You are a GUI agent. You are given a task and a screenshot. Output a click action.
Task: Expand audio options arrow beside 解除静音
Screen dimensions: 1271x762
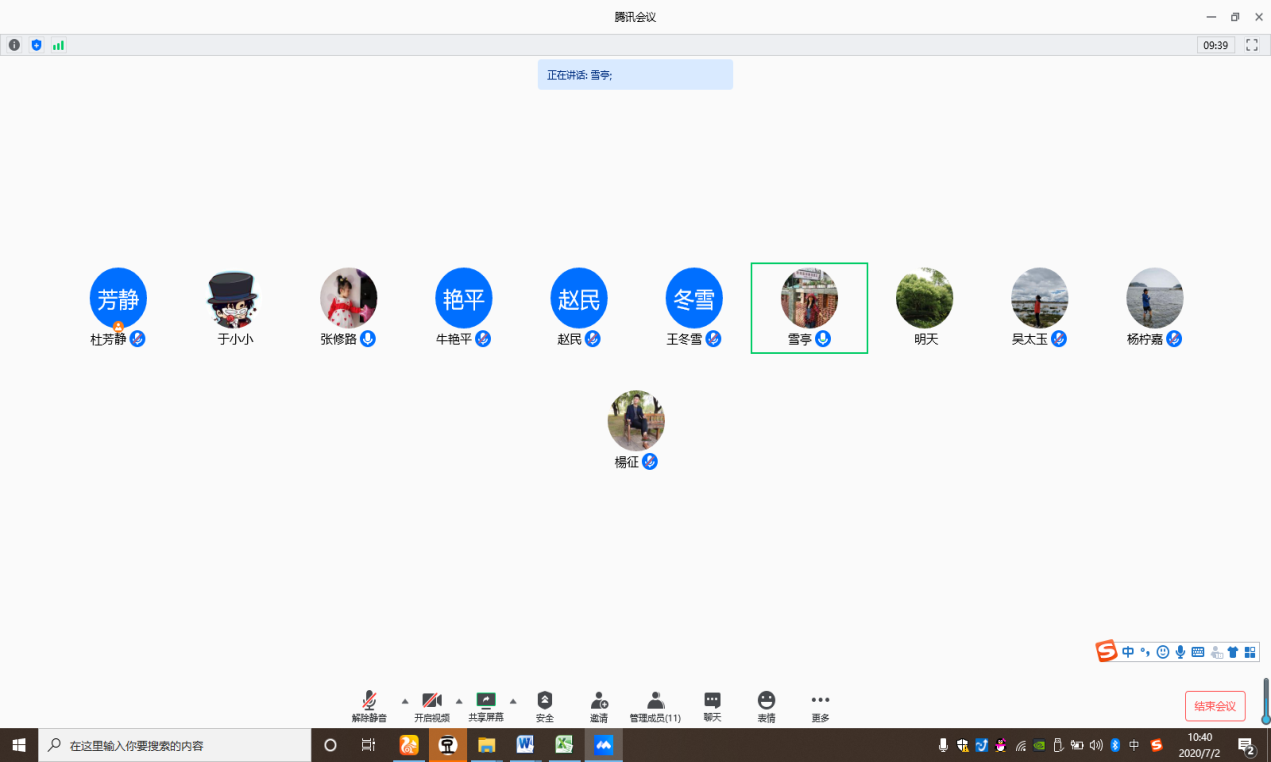pyautogui.click(x=405, y=700)
